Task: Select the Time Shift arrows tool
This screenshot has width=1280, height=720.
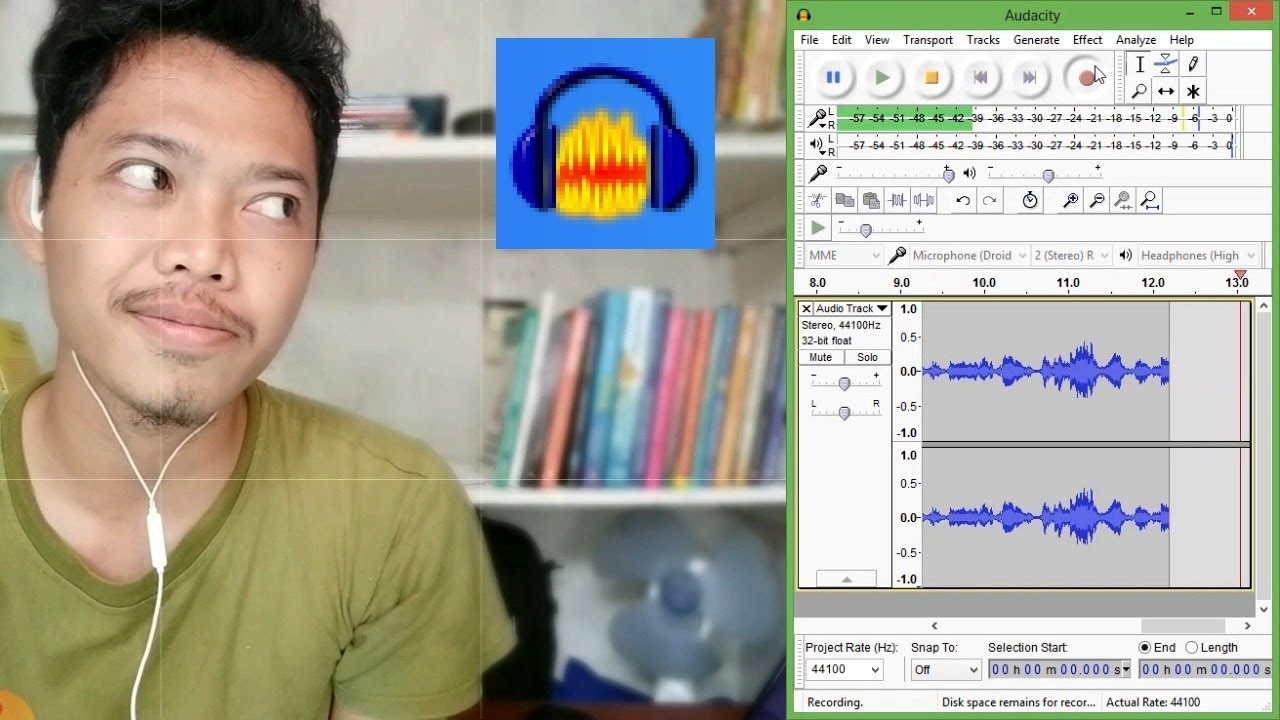Action: (x=1166, y=91)
